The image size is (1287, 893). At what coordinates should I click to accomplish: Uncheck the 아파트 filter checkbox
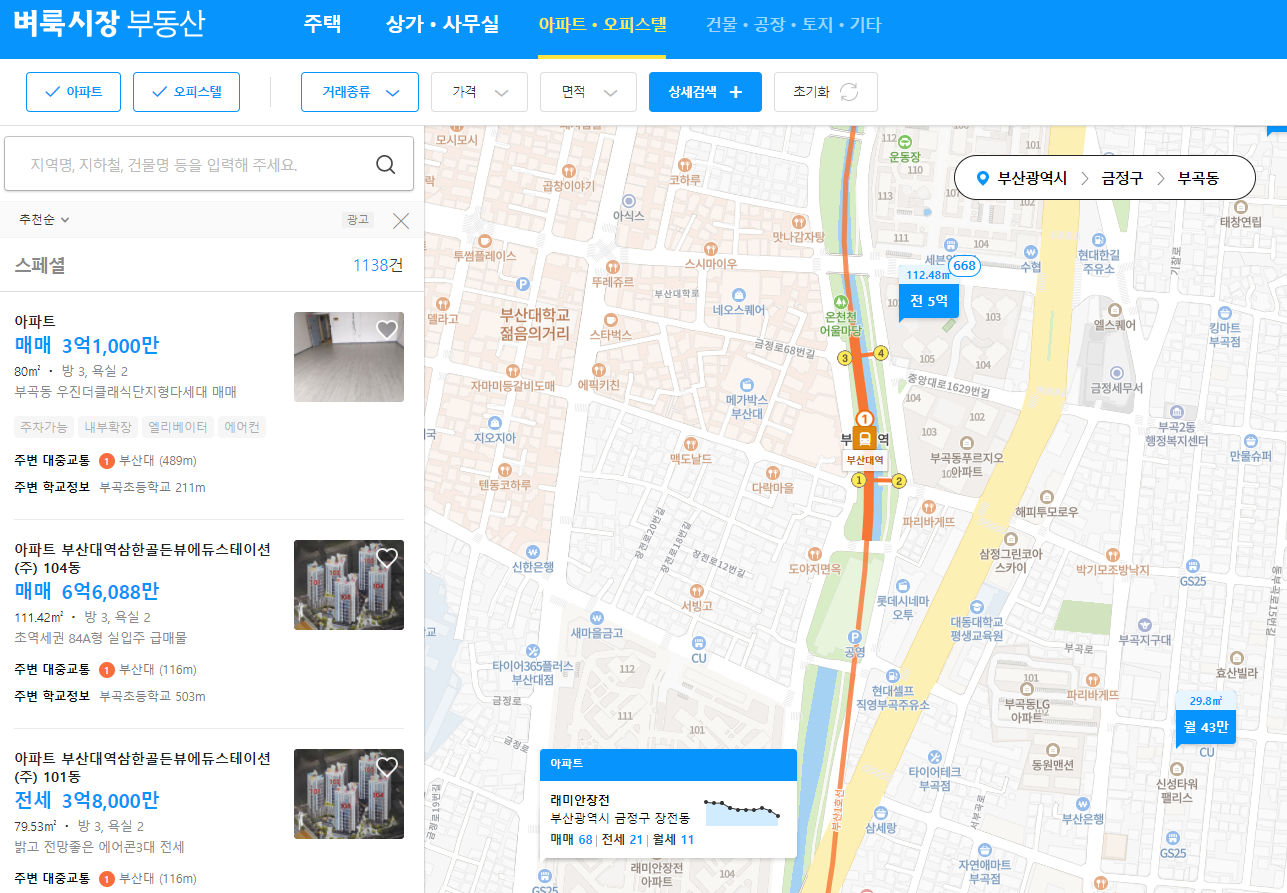pyautogui.click(x=50, y=92)
